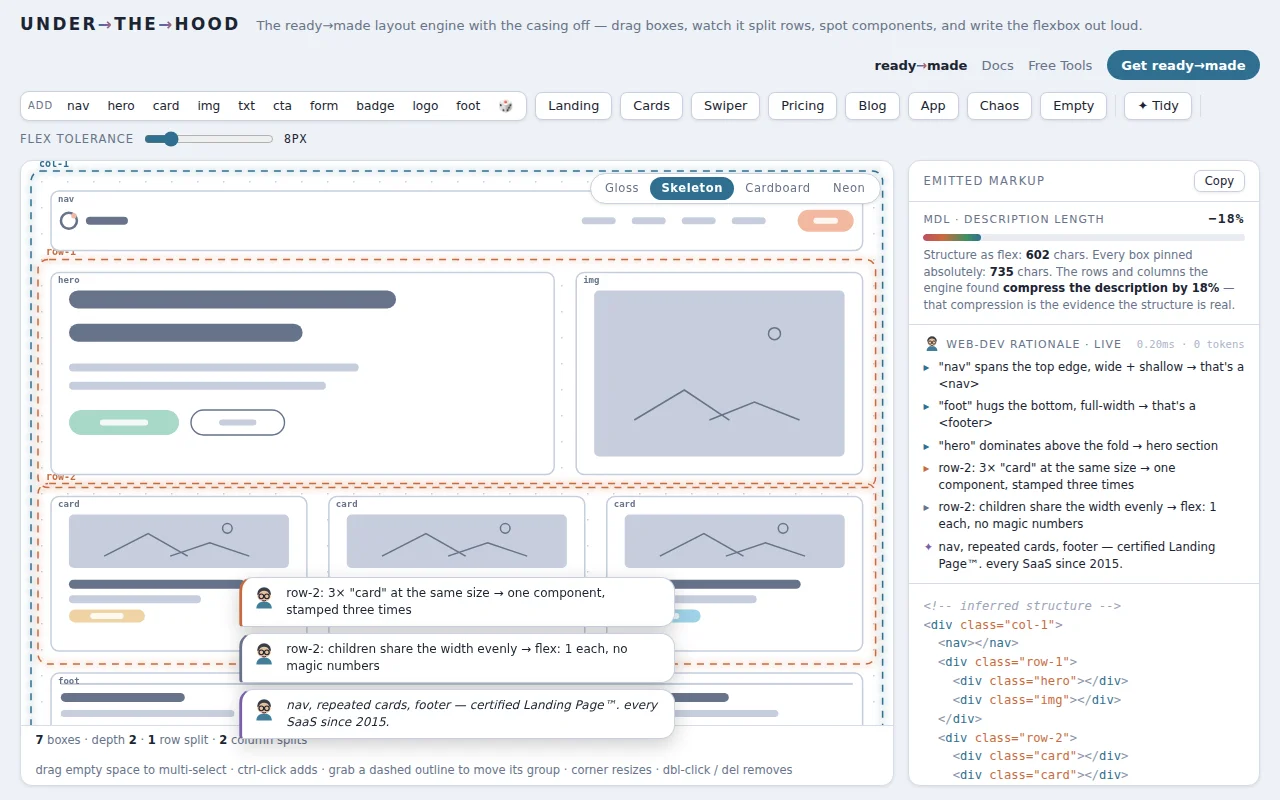Screen dimensions: 1280x800
Task: Click the avatar on the certified Landing Page toast
Action: click(264, 709)
